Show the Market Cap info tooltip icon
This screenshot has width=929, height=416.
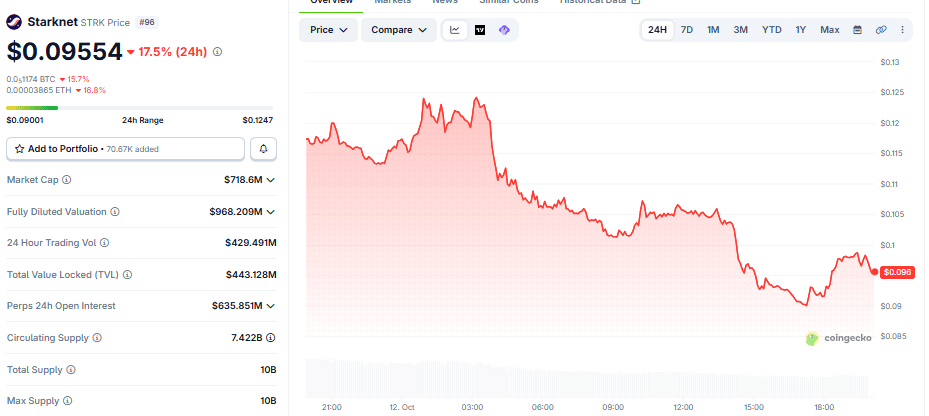tap(67, 180)
